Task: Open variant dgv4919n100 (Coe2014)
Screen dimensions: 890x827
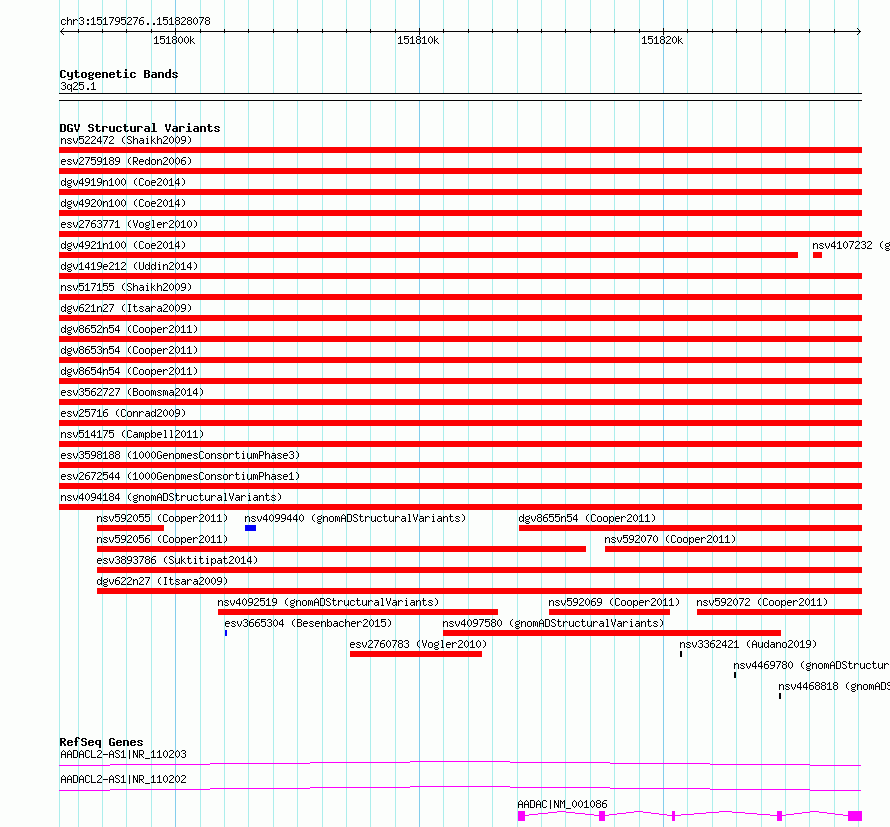Action: click(x=460, y=192)
